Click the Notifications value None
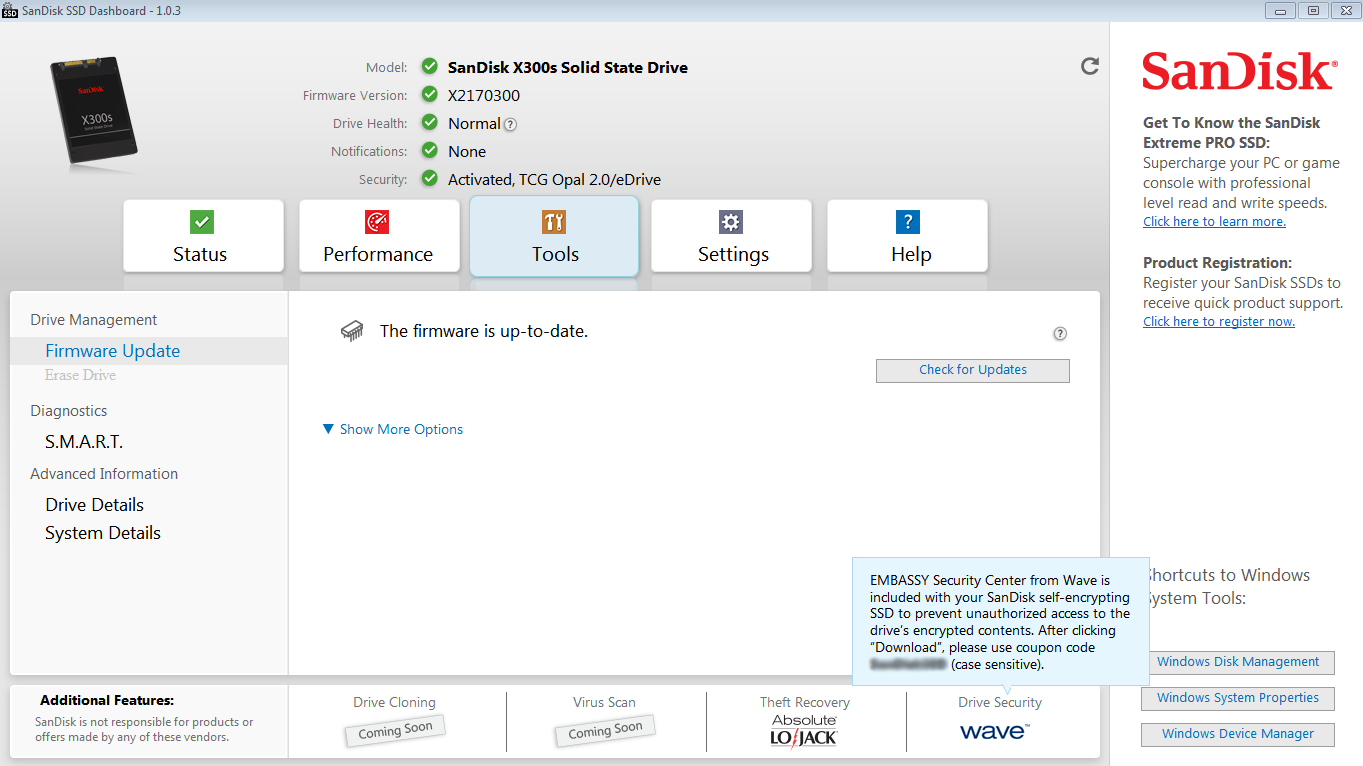 [467, 152]
